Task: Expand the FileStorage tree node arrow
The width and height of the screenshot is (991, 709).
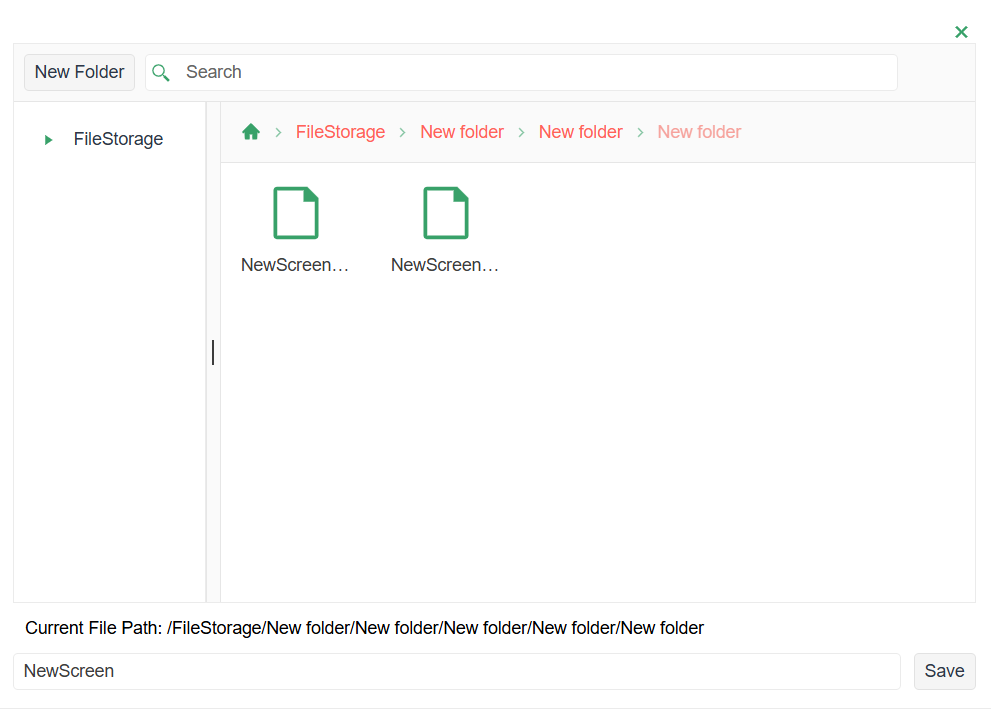Action: click(x=48, y=140)
